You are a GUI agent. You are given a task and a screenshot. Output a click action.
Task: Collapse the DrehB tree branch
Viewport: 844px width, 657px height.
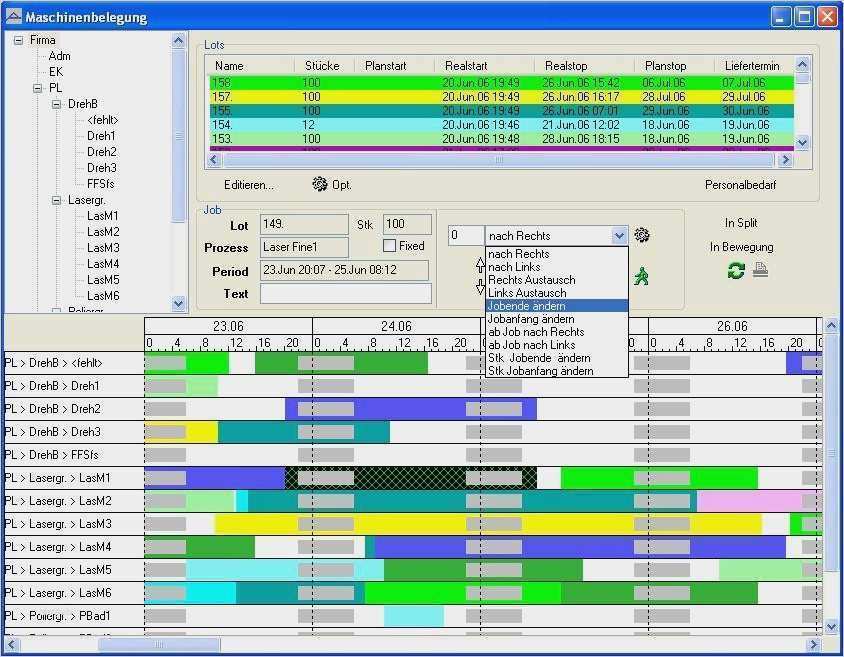[x=57, y=104]
